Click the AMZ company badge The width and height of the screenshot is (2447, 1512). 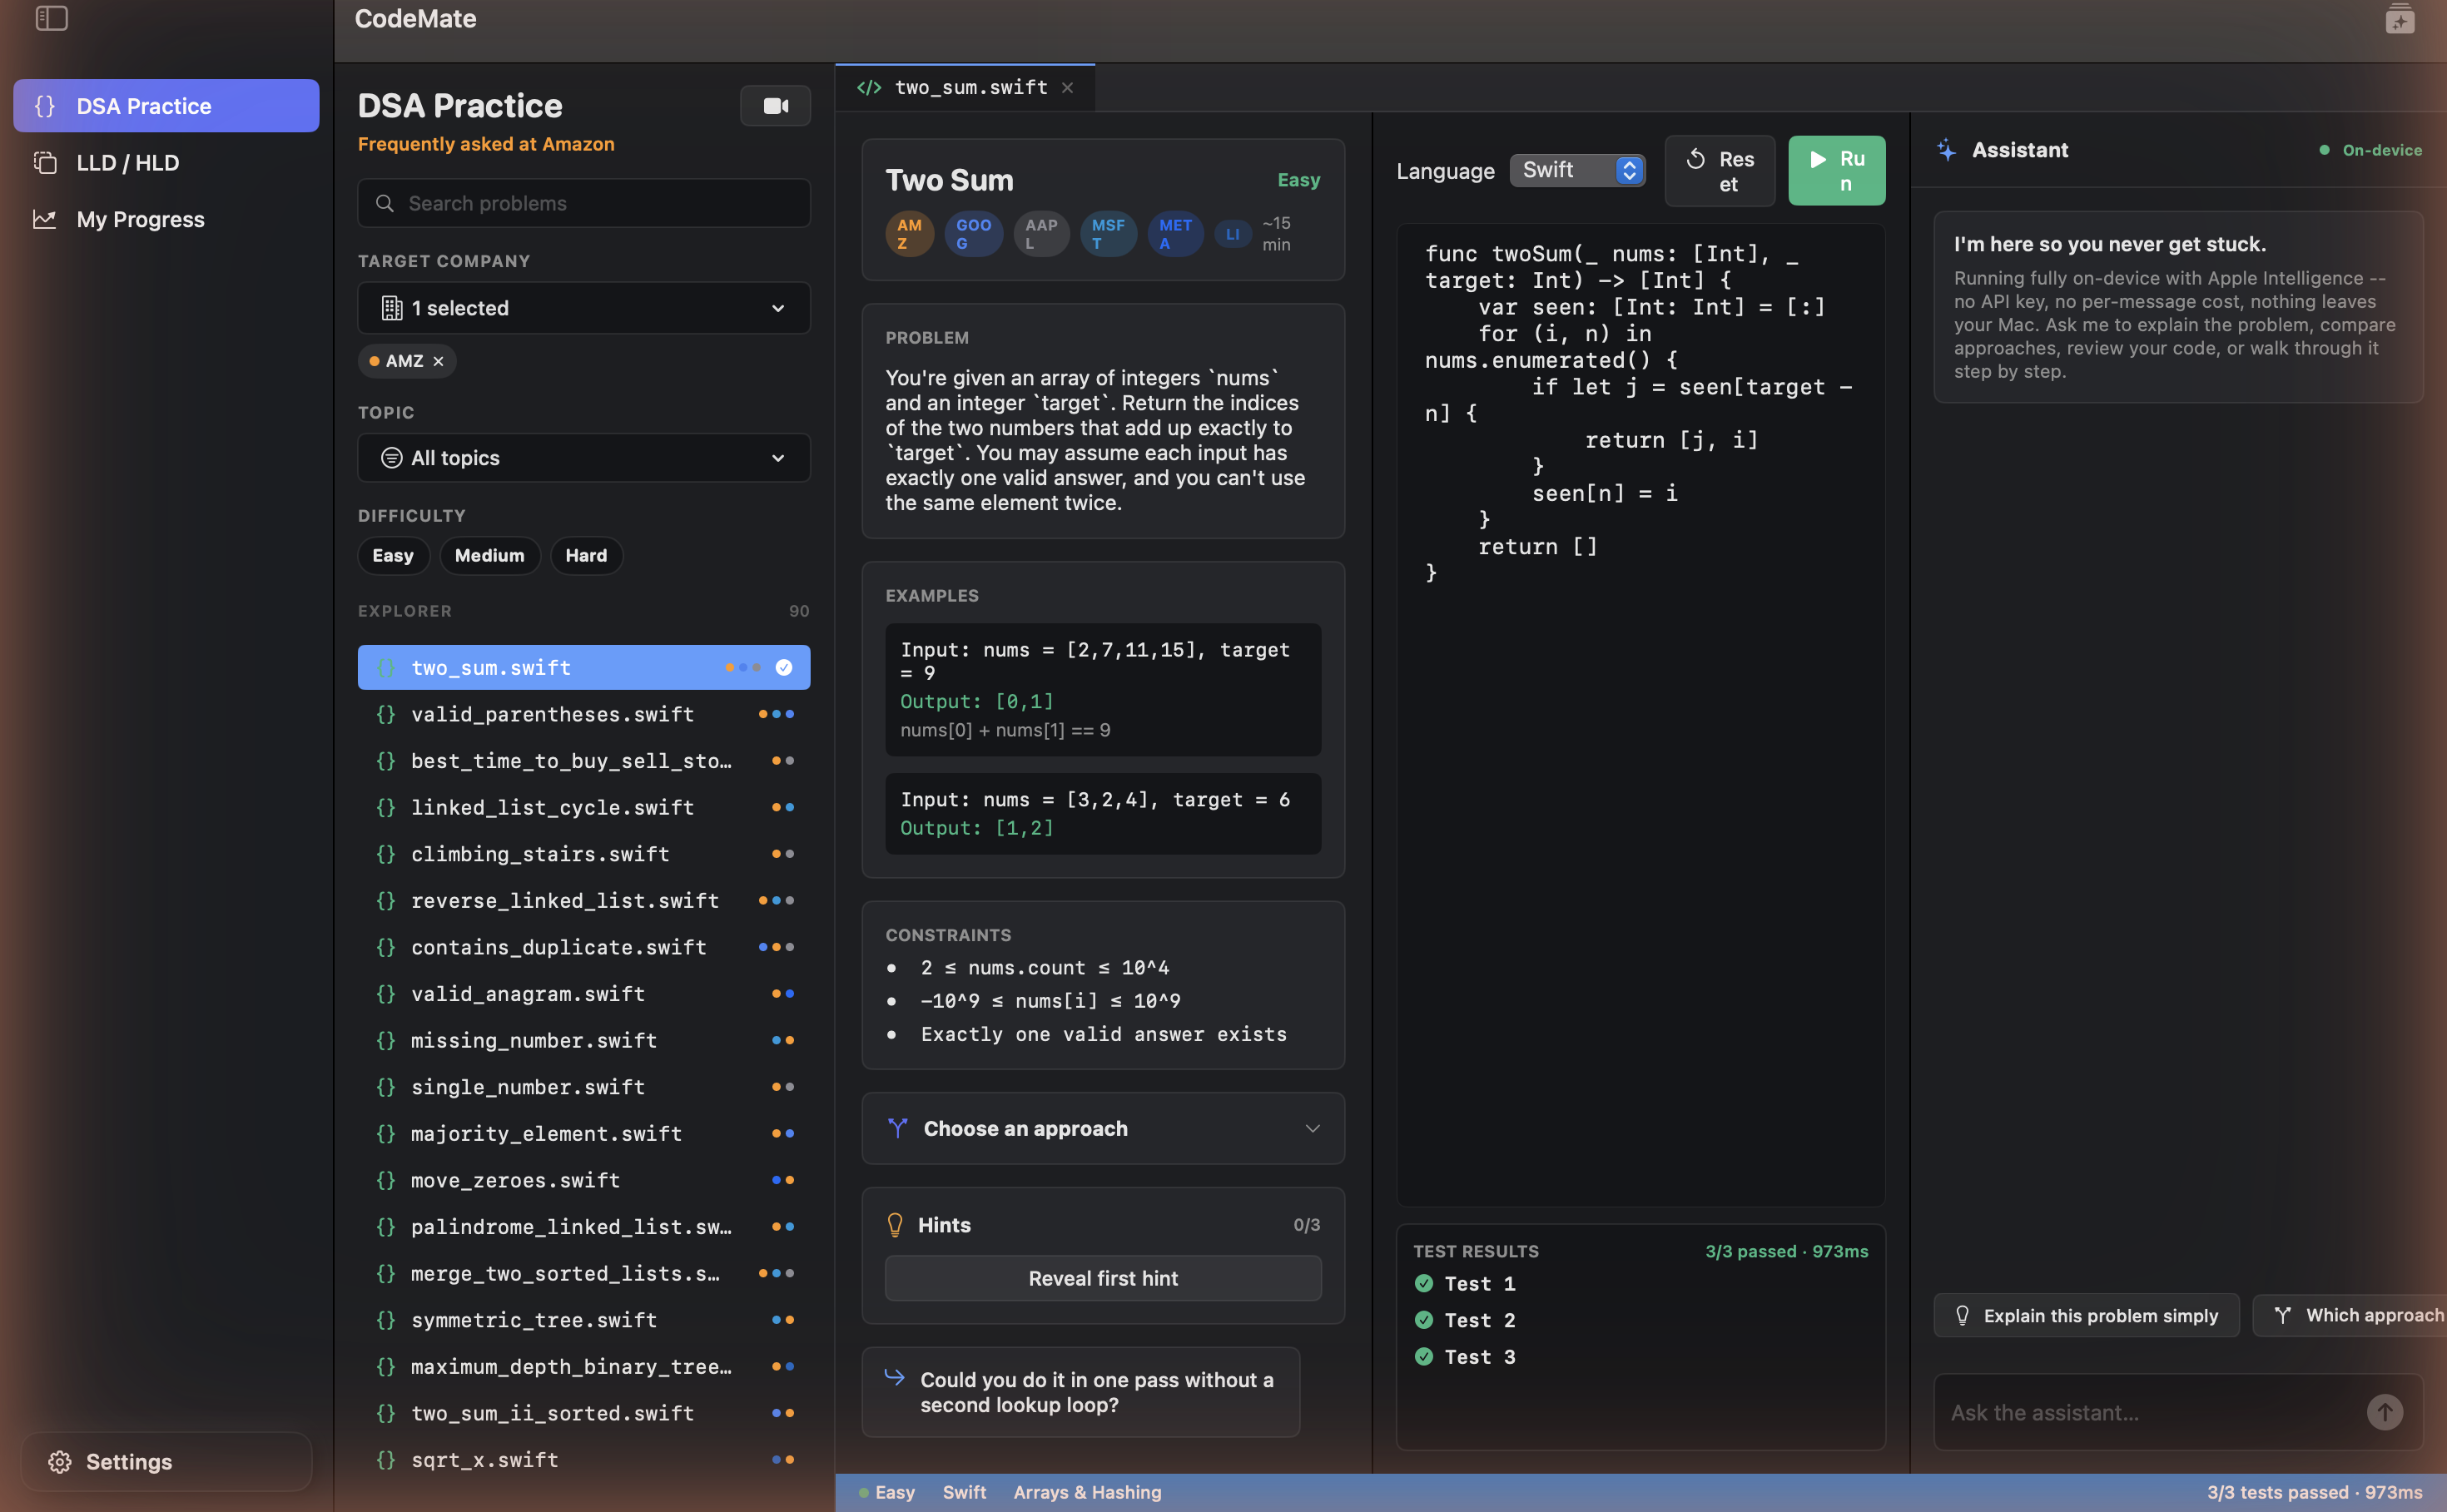click(909, 234)
